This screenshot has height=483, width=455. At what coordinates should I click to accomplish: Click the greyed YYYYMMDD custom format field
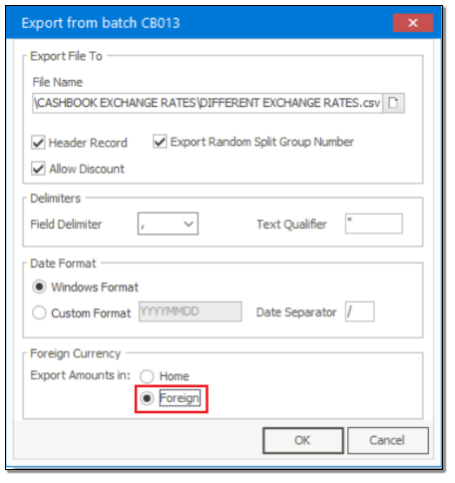click(190, 312)
